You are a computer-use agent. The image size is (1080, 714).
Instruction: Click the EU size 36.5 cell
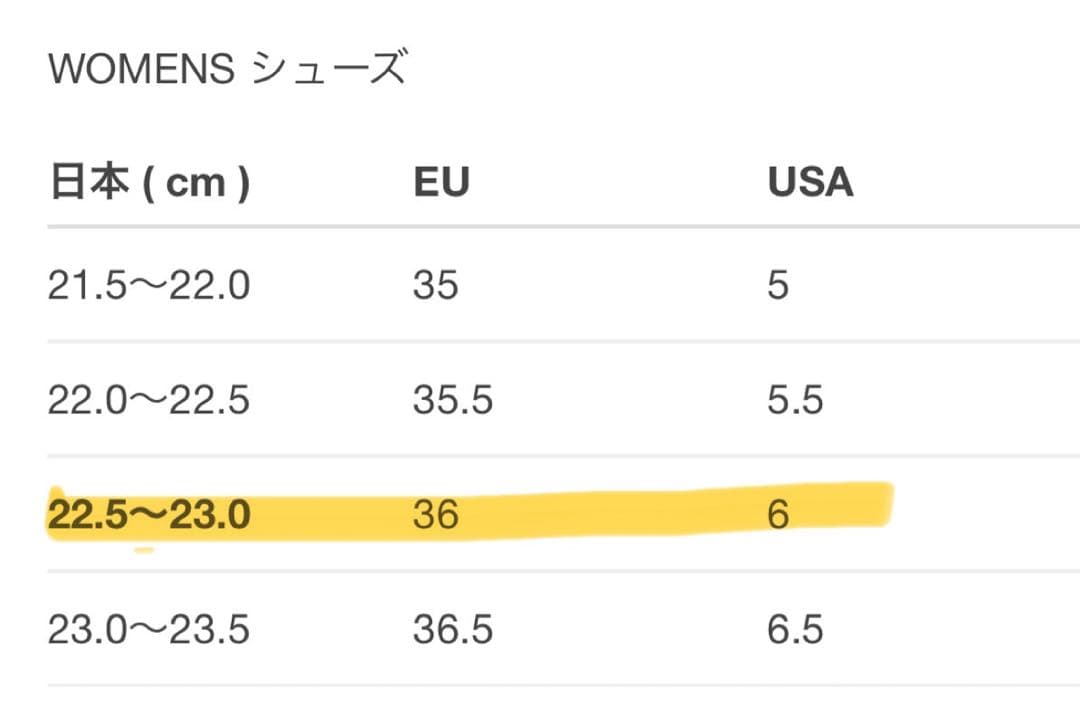click(453, 630)
